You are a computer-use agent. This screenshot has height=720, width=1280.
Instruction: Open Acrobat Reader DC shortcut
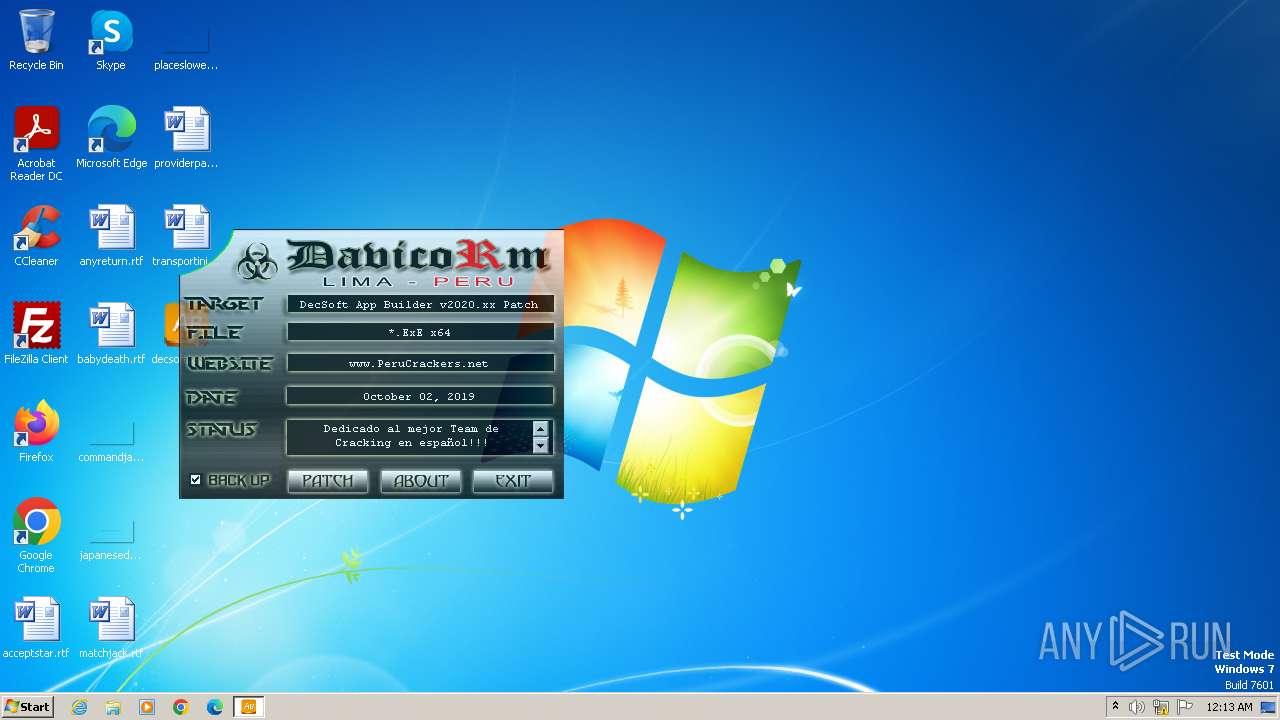36,144
